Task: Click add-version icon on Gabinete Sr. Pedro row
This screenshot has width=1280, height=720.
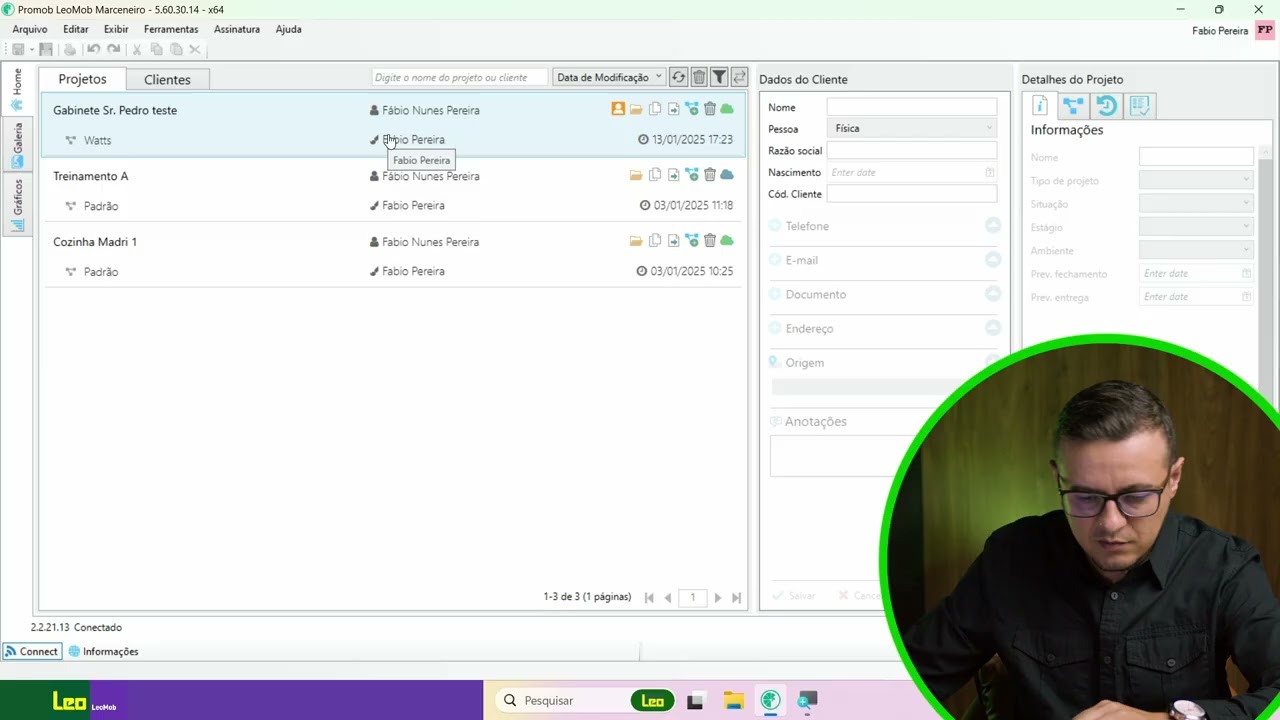Action: point(691,109)
